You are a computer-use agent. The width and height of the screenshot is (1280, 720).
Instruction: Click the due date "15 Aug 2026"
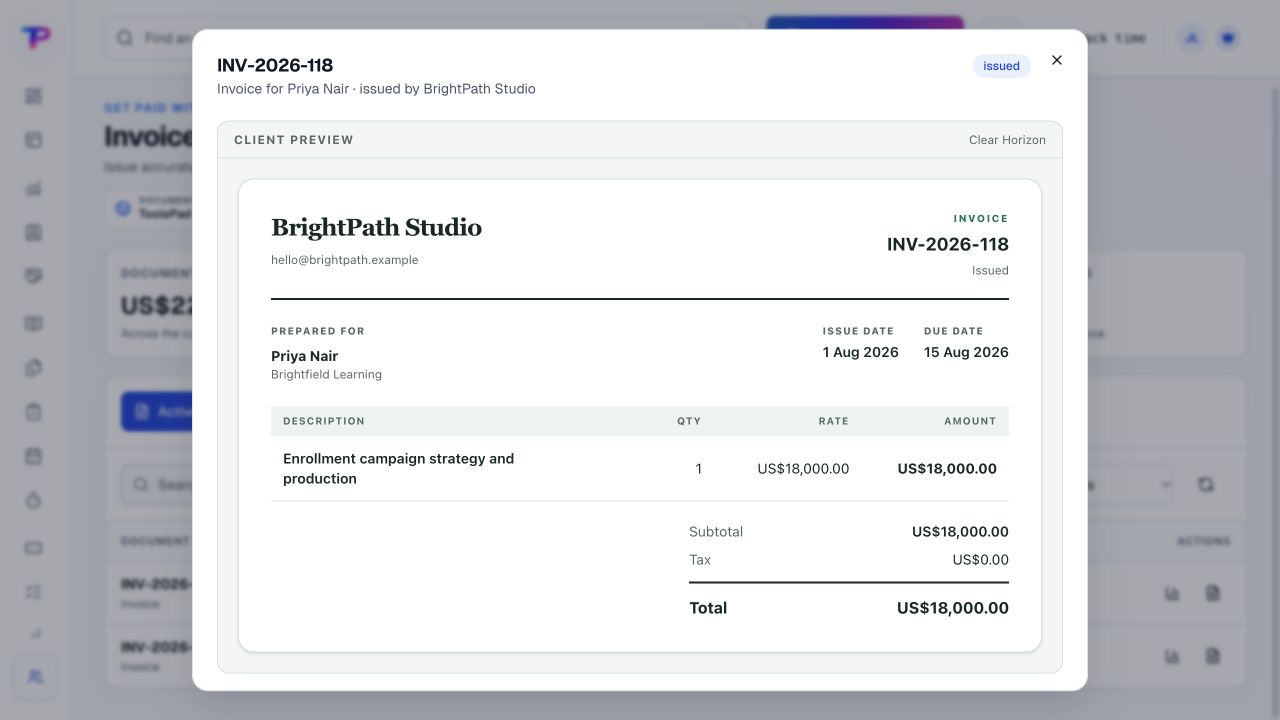point(966,352)
